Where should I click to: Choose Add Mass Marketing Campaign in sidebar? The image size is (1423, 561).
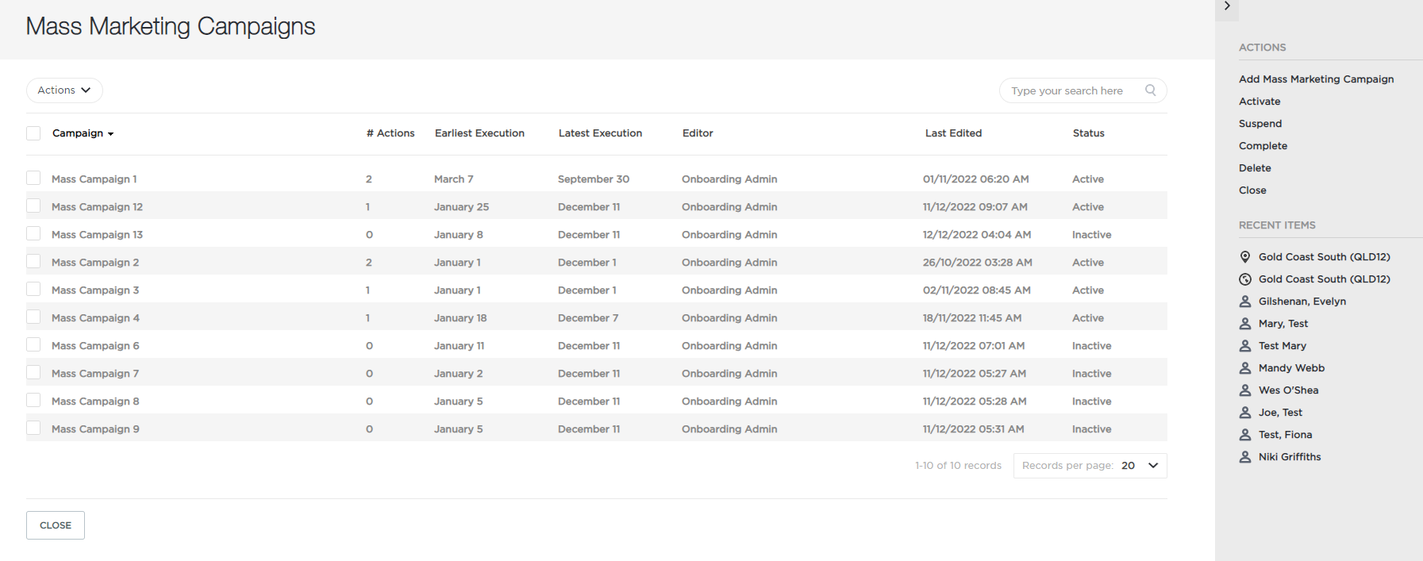point(1316,79)
